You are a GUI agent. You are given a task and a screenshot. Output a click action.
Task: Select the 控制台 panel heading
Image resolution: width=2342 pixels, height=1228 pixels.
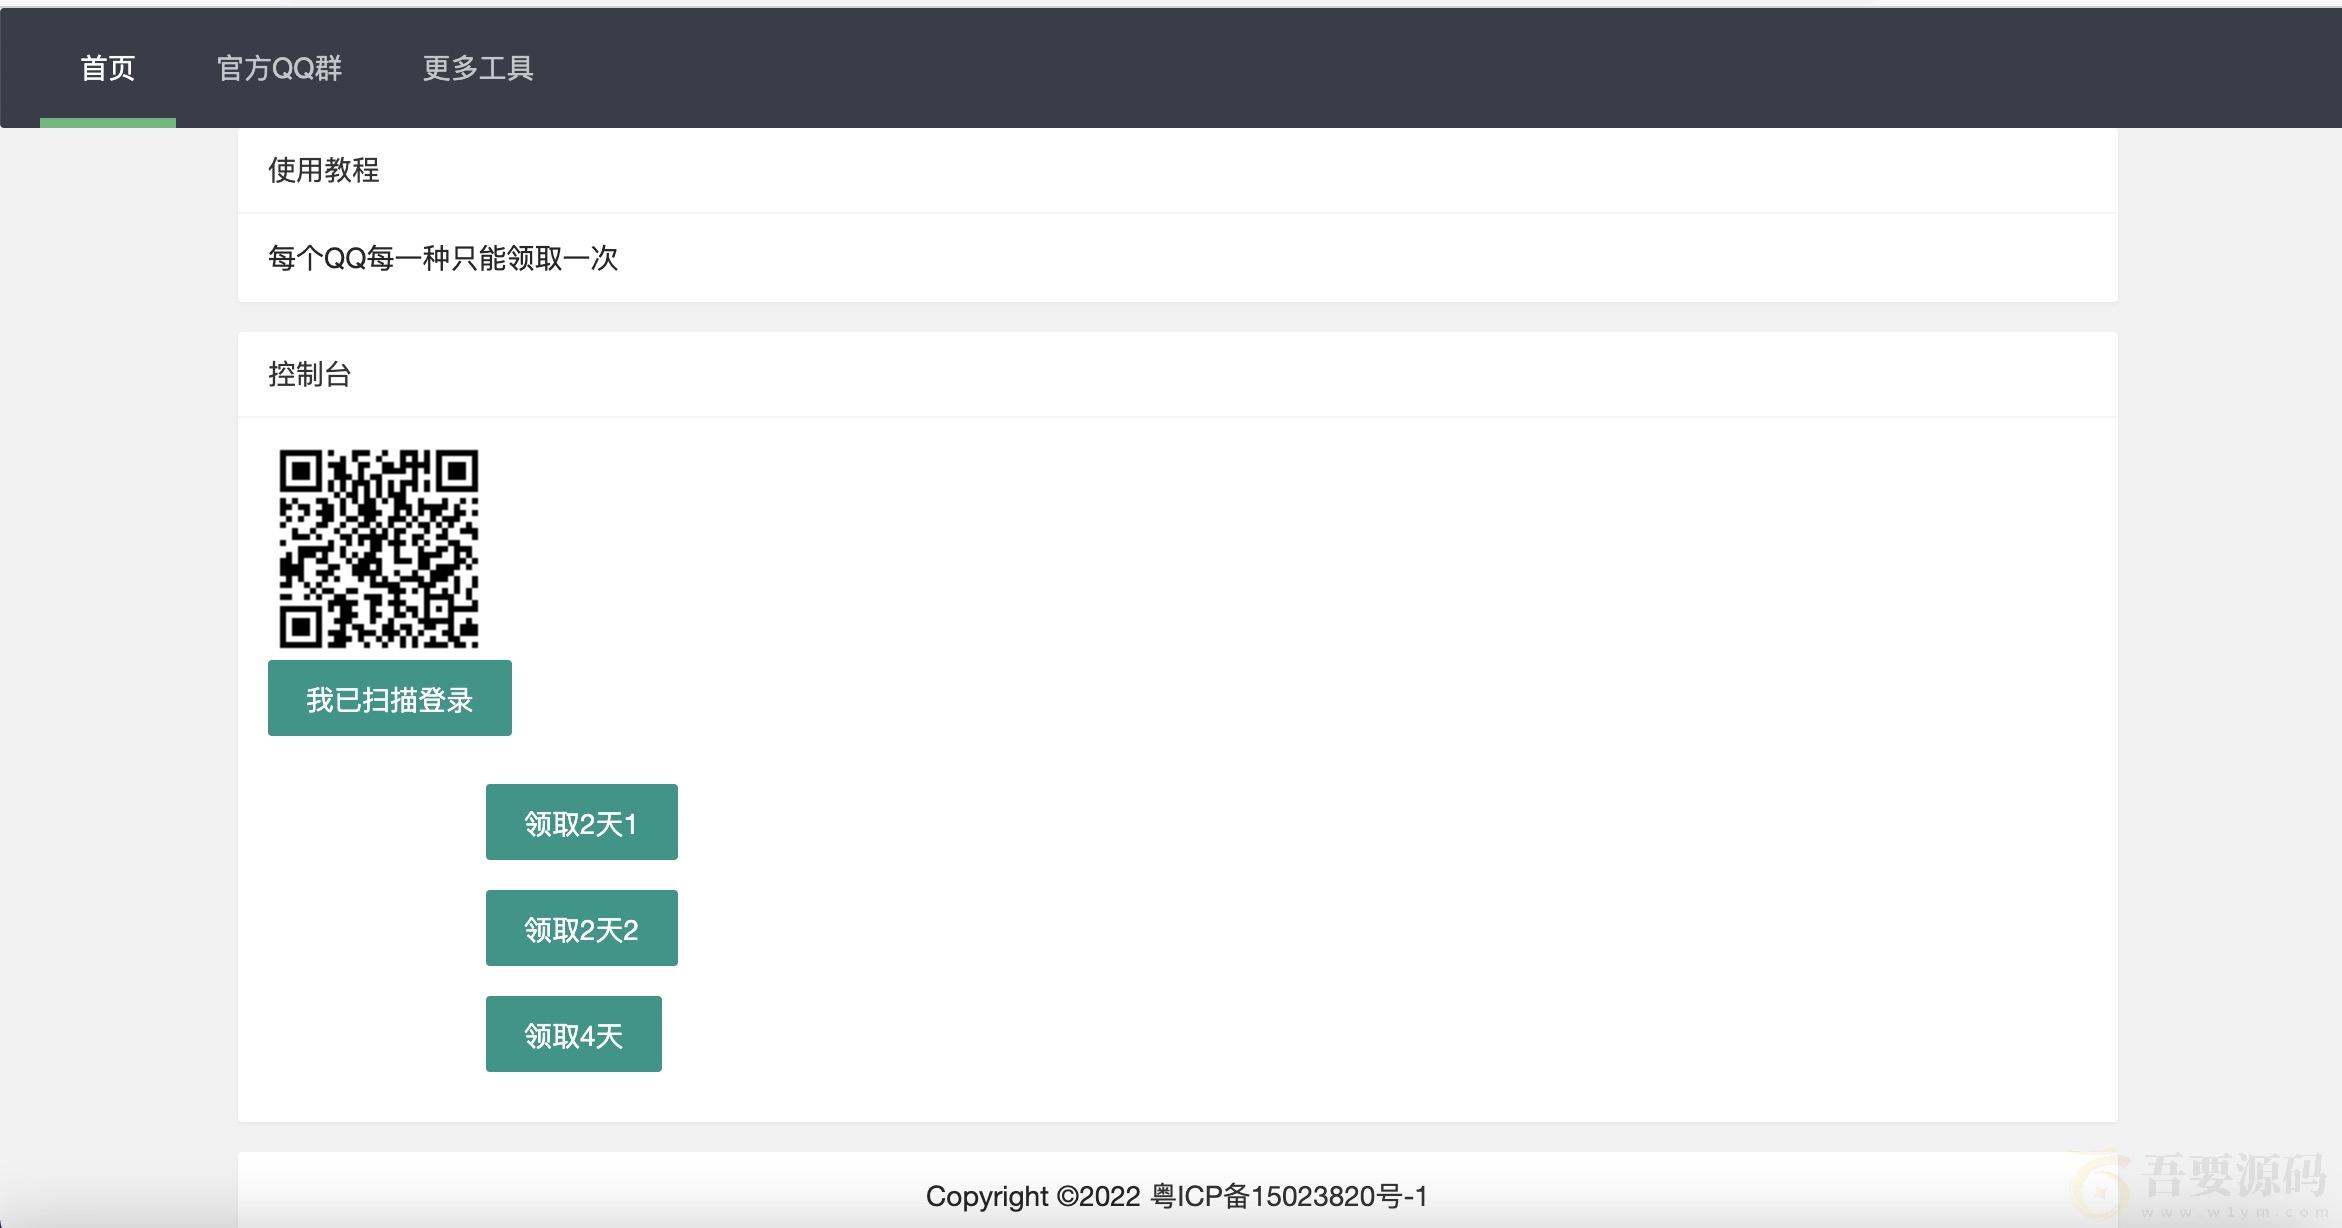click(310, 375)
